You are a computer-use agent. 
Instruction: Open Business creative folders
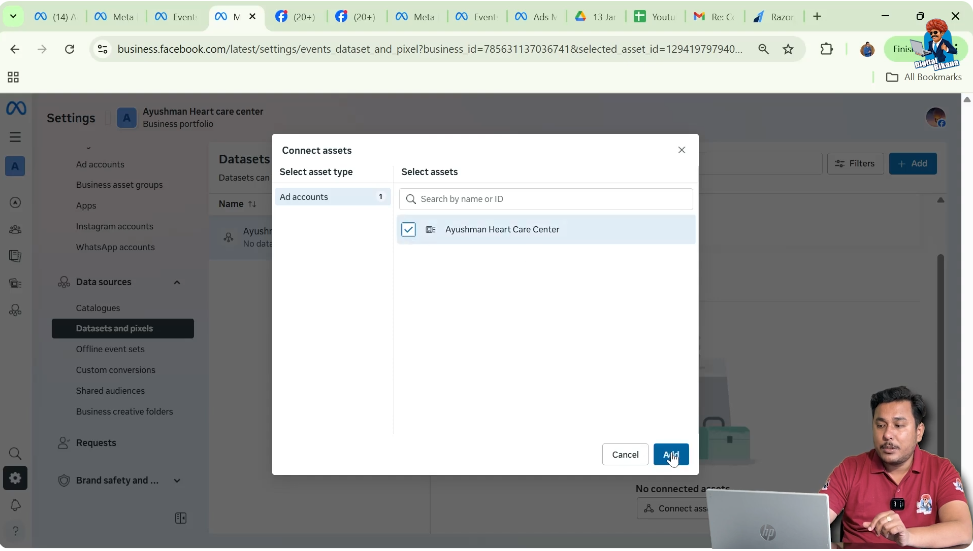pyautogui.click(x=124, y=411)
